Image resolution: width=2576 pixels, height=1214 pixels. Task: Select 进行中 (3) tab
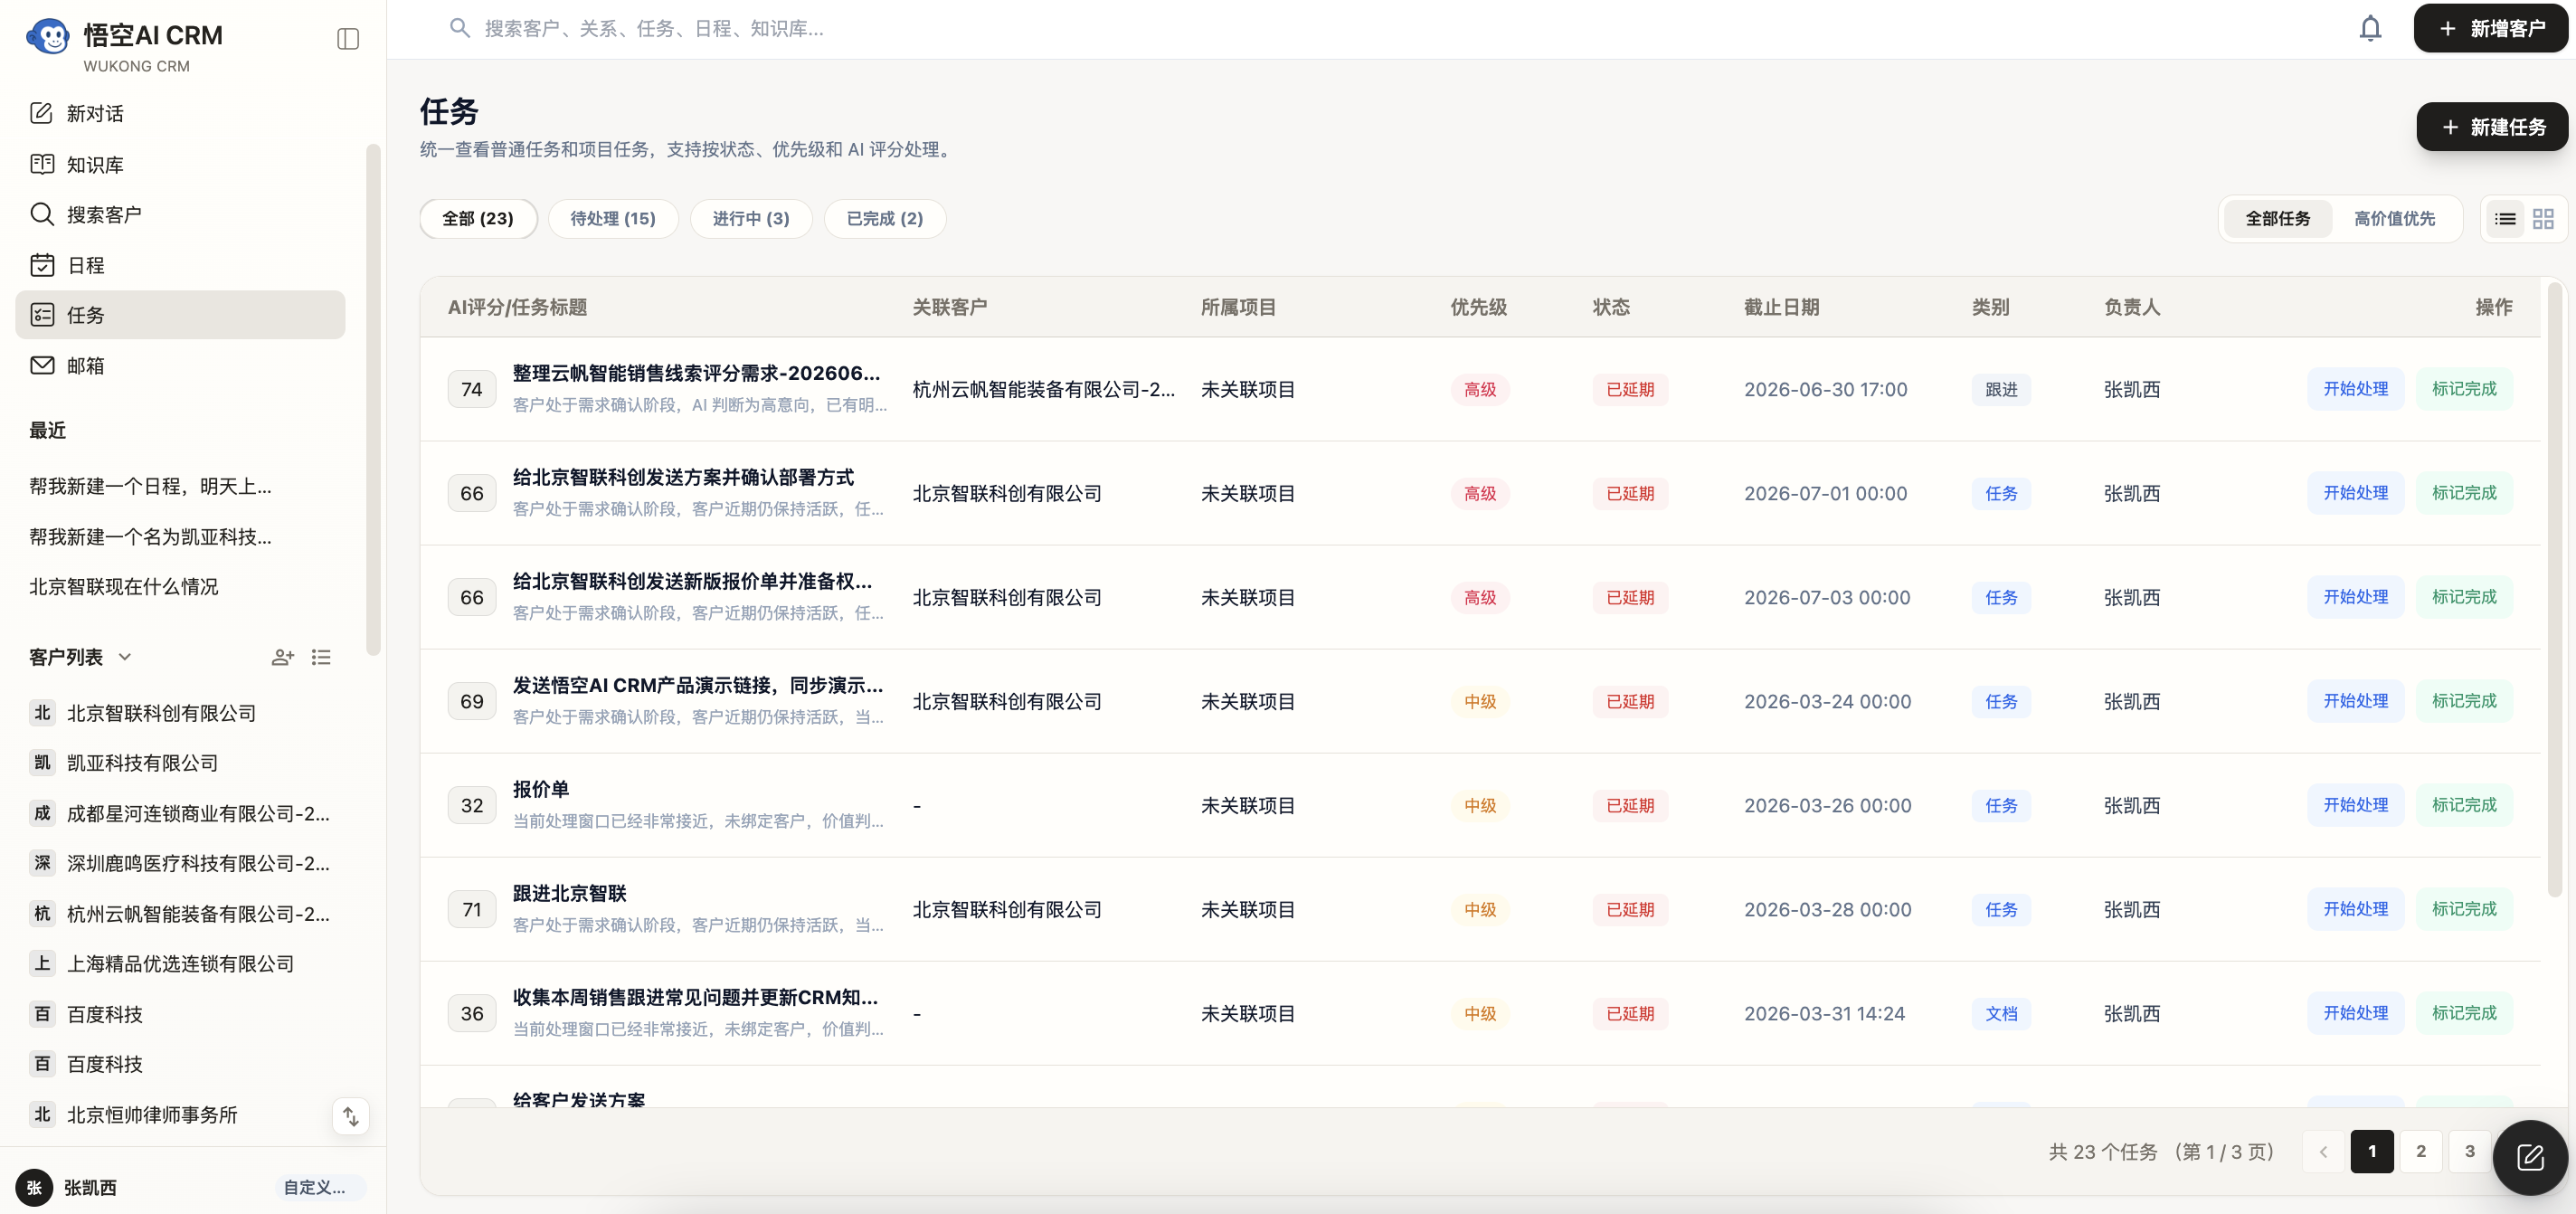pyautogui.click(x=751, y=218)
